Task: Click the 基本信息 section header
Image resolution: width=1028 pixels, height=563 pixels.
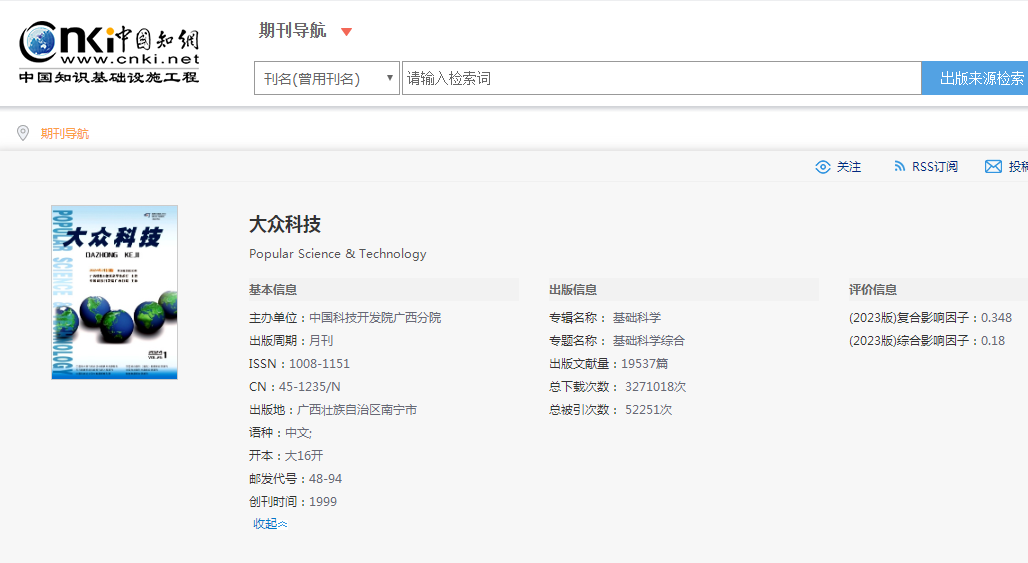Action: pos(273,290)
